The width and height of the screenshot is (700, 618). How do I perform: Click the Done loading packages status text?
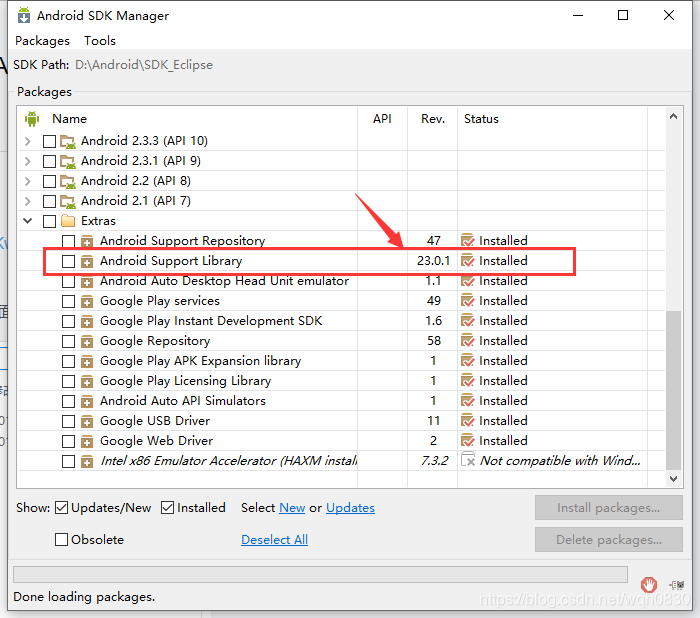pos(84,597)
